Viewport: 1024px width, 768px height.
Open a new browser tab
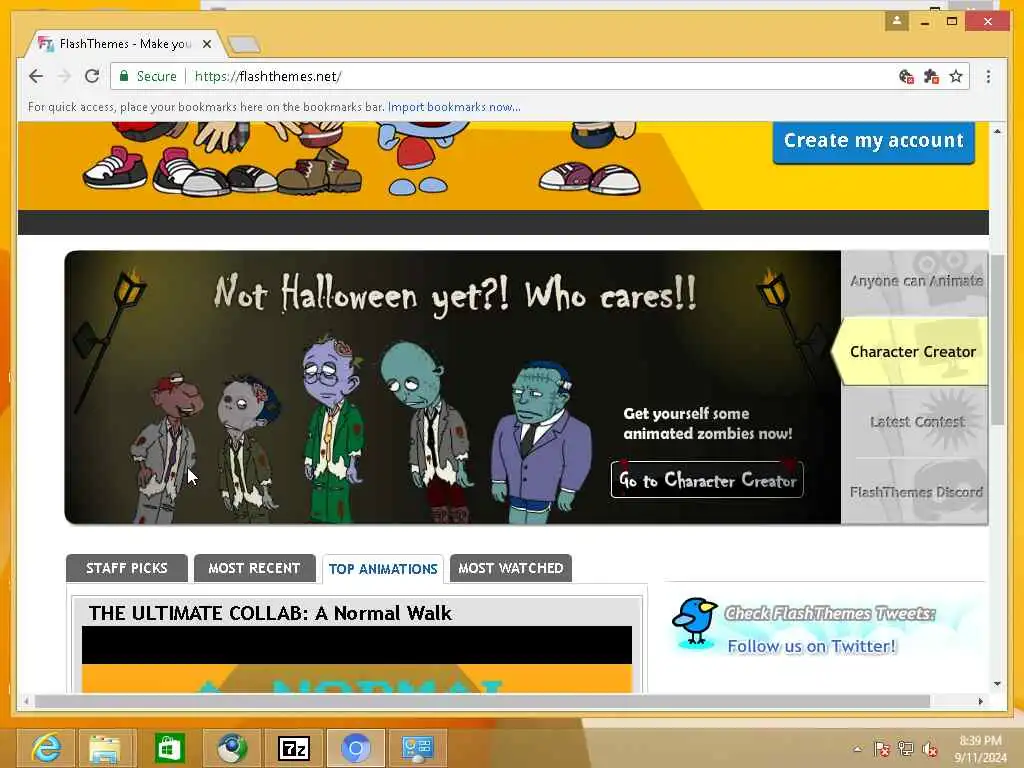click(244, 44)
